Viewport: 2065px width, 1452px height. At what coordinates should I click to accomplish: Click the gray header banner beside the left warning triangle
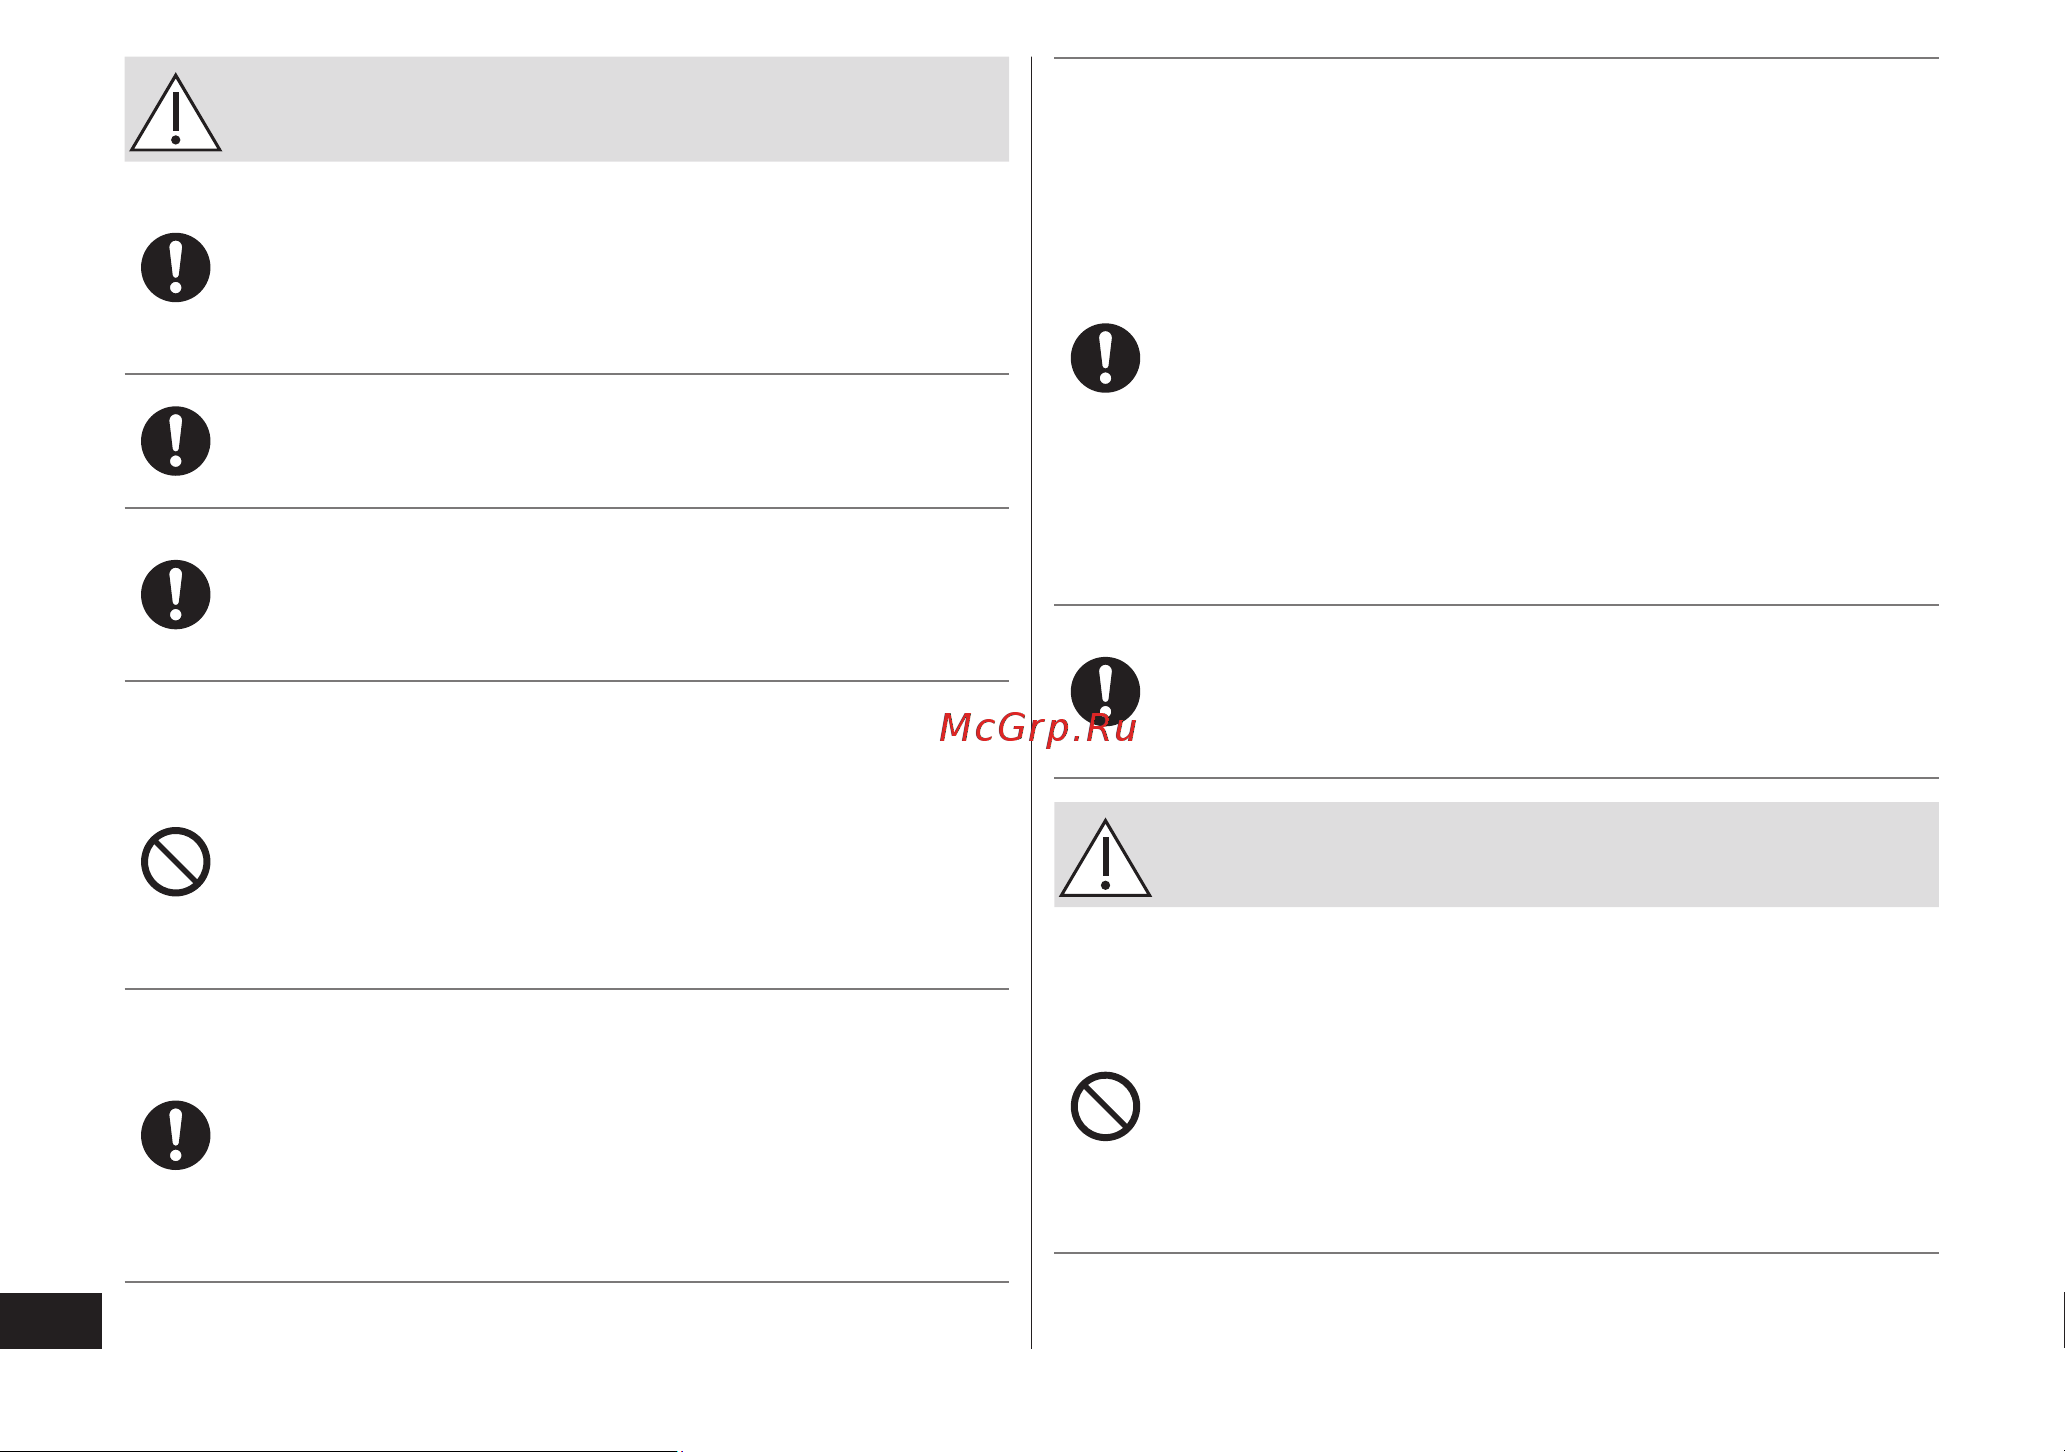click(615, 109)
